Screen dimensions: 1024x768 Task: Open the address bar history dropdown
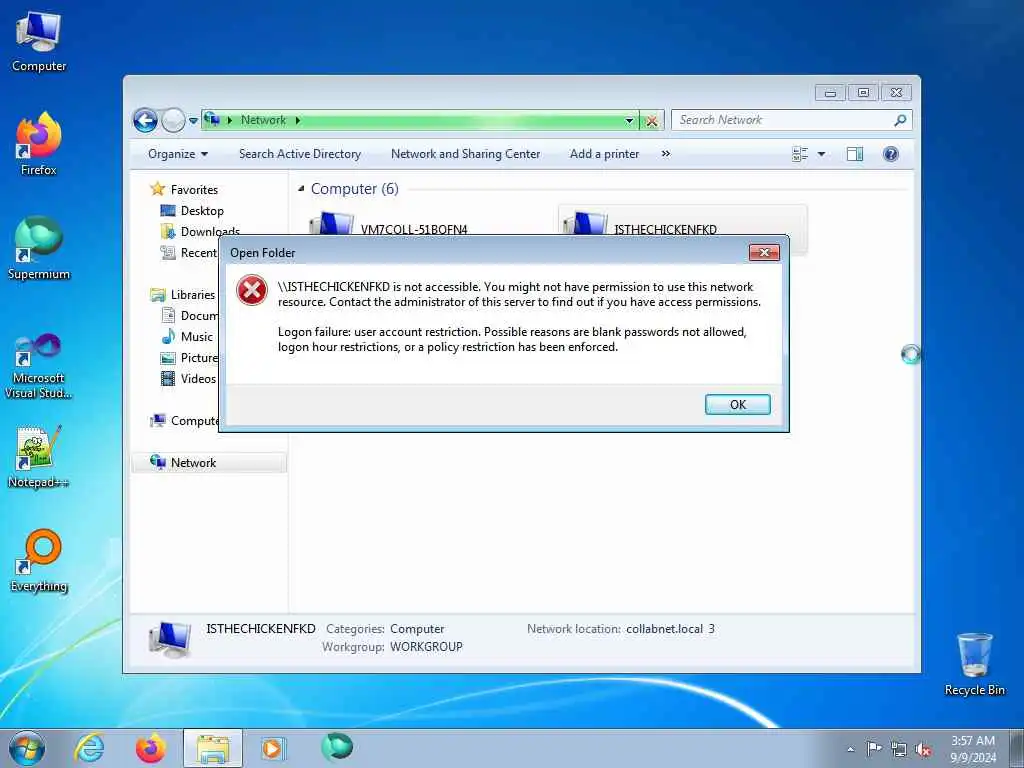[629, 120]
